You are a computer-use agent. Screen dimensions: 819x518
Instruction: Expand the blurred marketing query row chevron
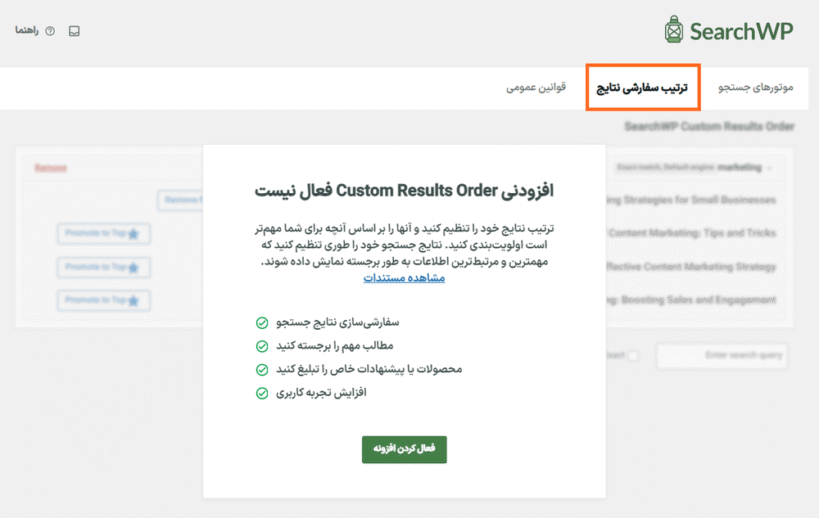[769, 168]
